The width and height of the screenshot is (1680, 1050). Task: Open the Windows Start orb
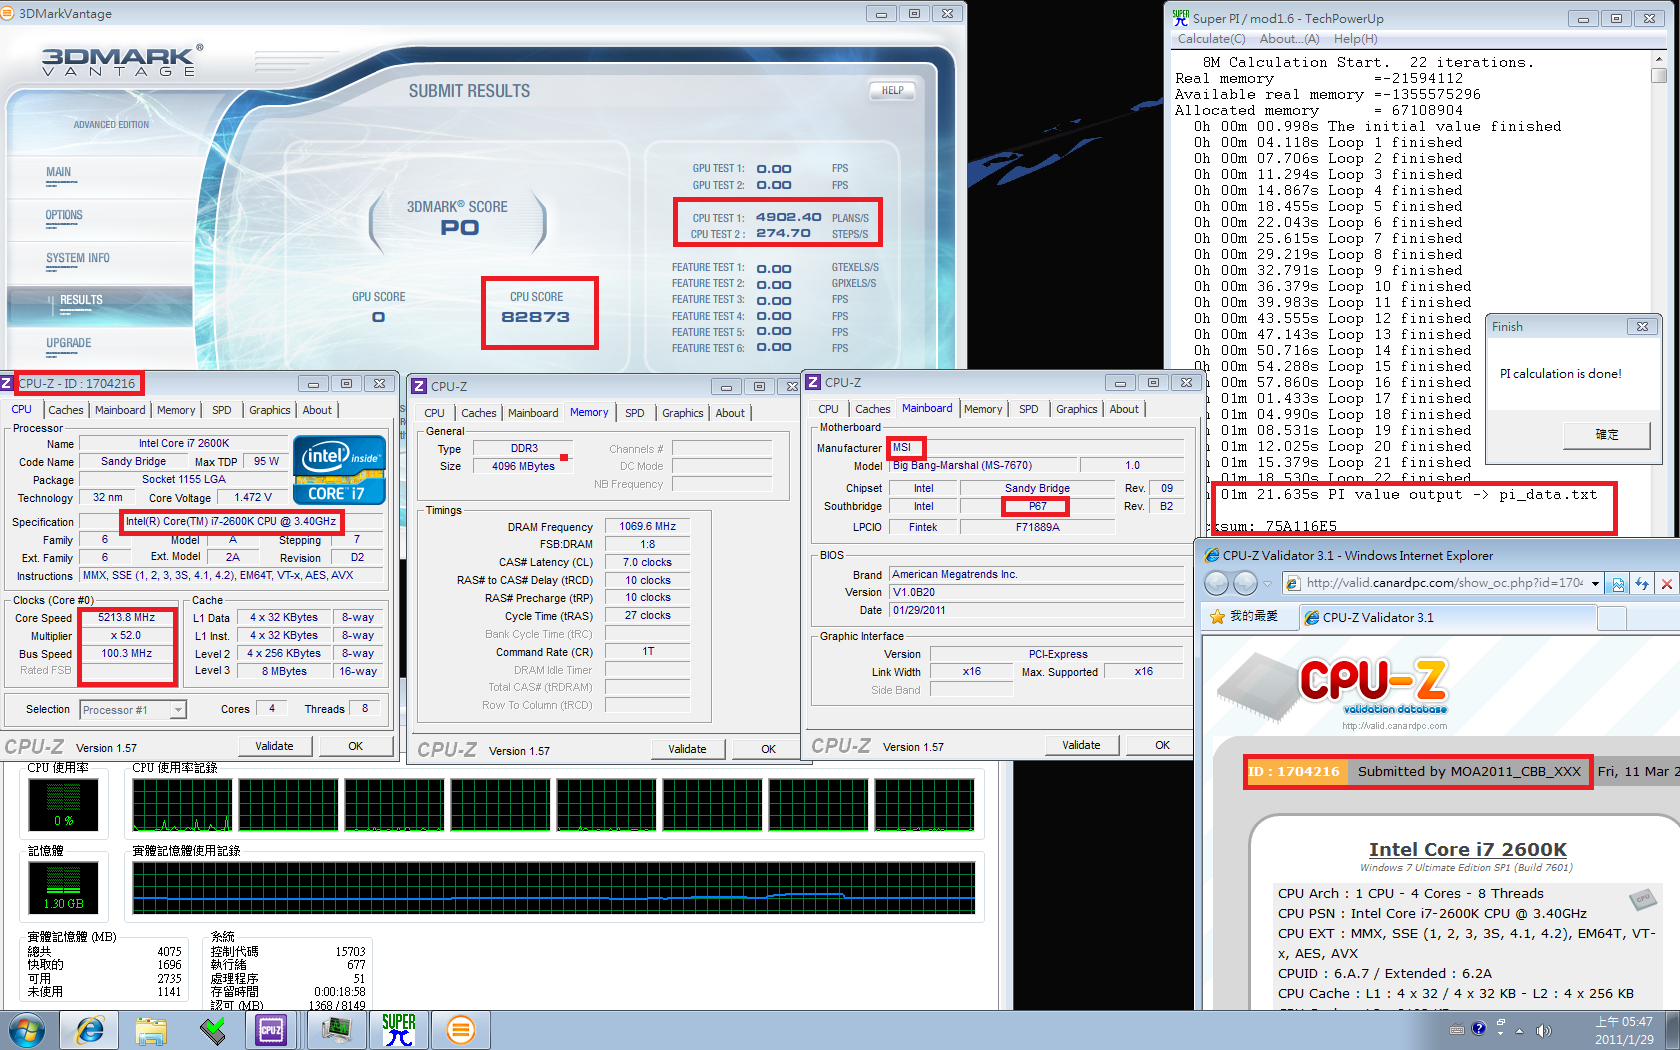(26, 1030)
